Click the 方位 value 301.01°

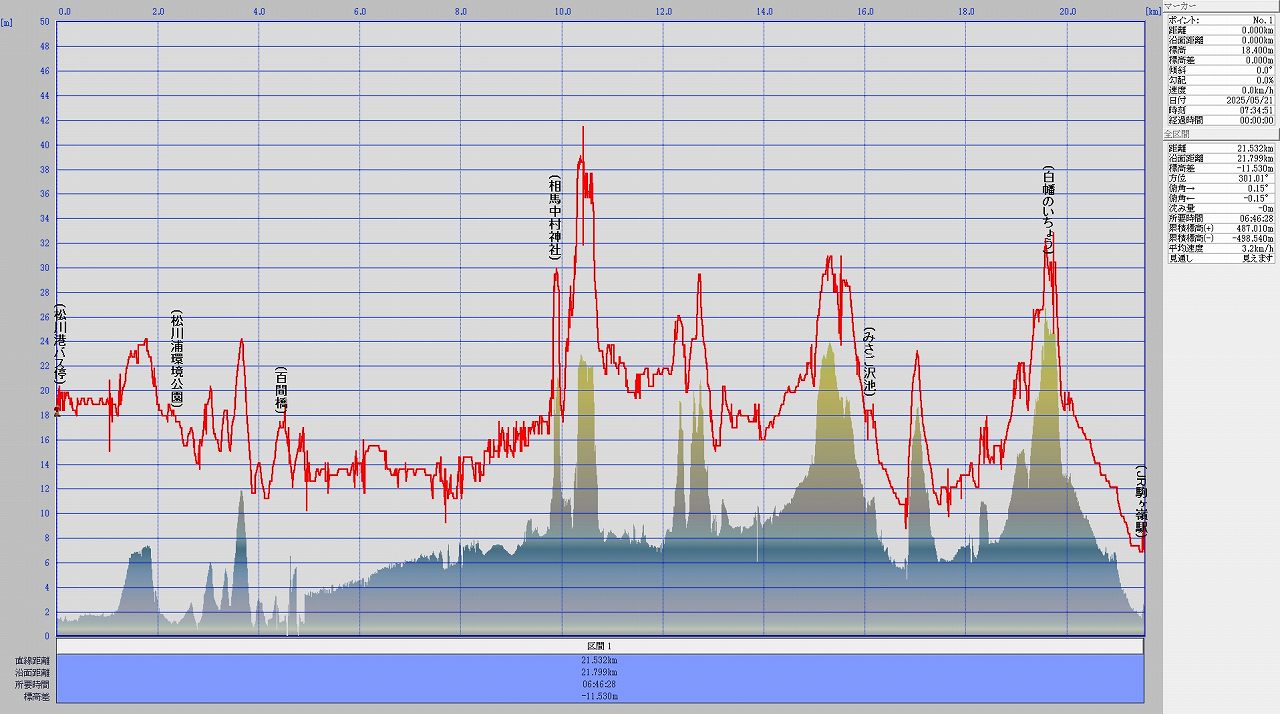point(1256,178)
